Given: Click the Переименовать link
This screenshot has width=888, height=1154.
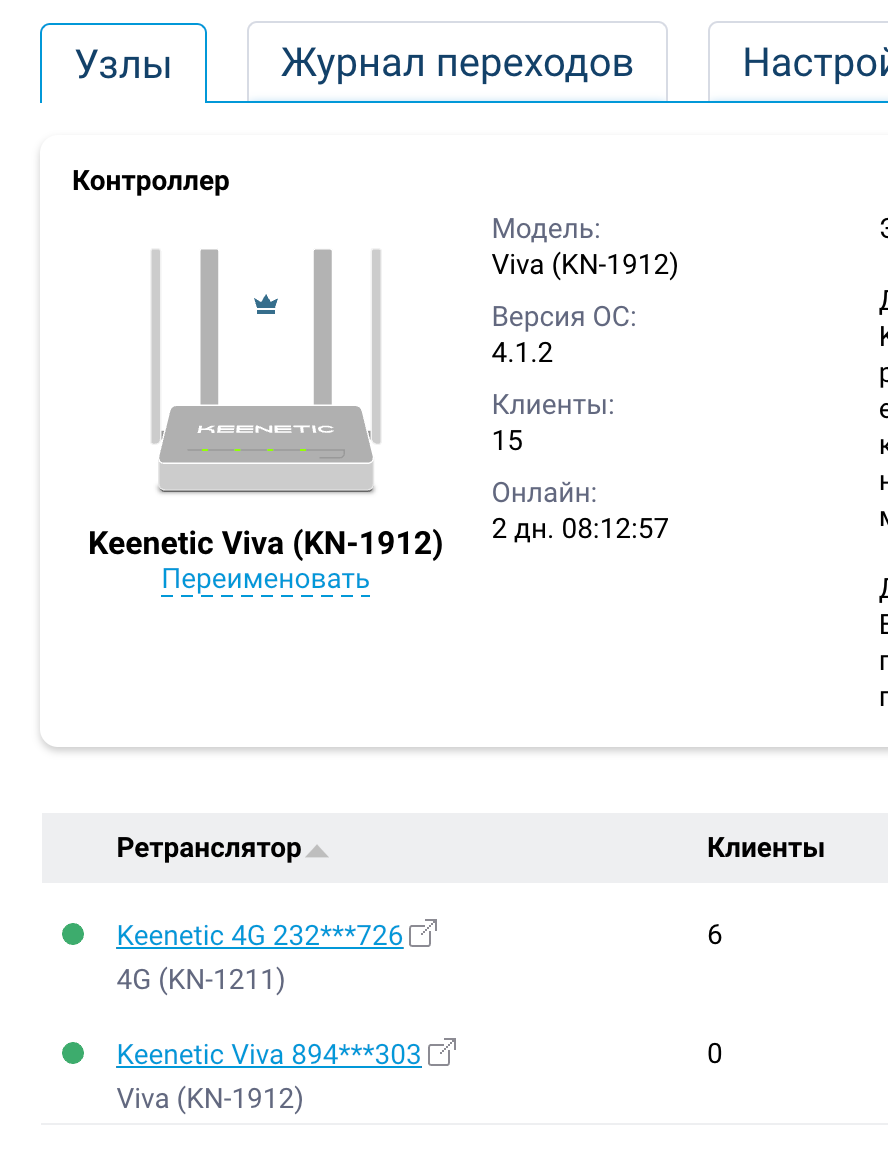Looking at the screenshot, I should pyautogui.click(x=266, y=579).
